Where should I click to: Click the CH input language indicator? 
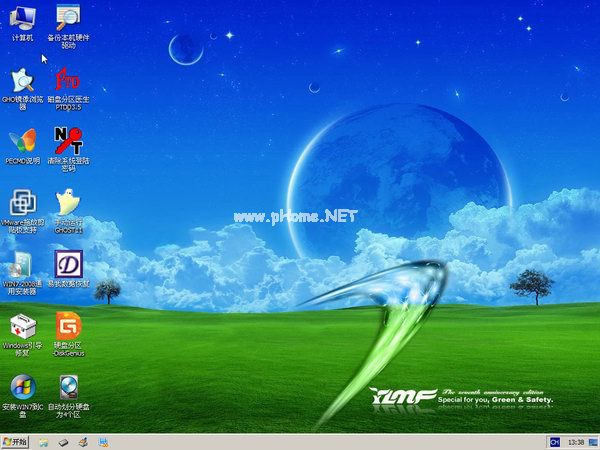(x=553, y=441)
